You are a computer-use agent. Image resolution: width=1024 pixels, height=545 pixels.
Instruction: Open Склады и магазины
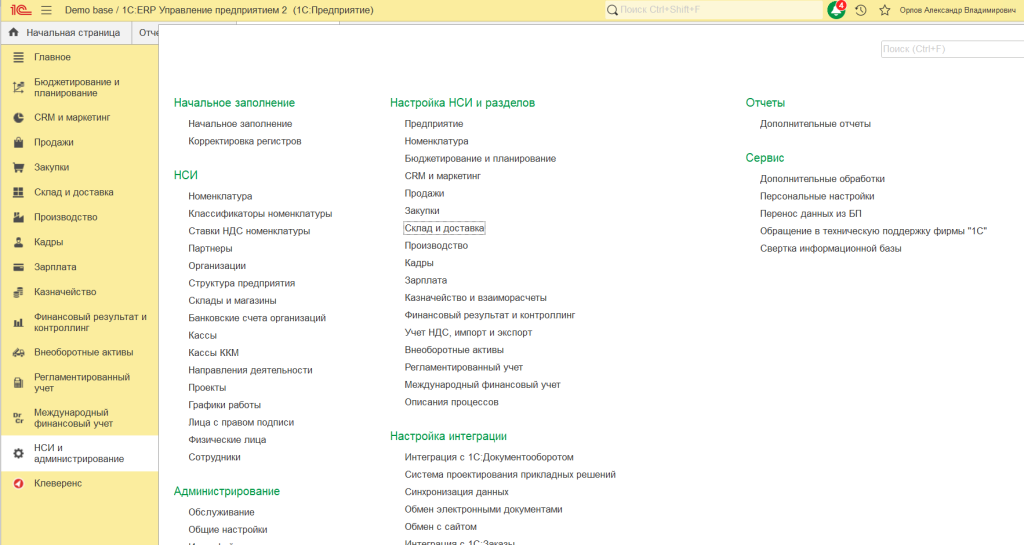(x=232, y=300)
